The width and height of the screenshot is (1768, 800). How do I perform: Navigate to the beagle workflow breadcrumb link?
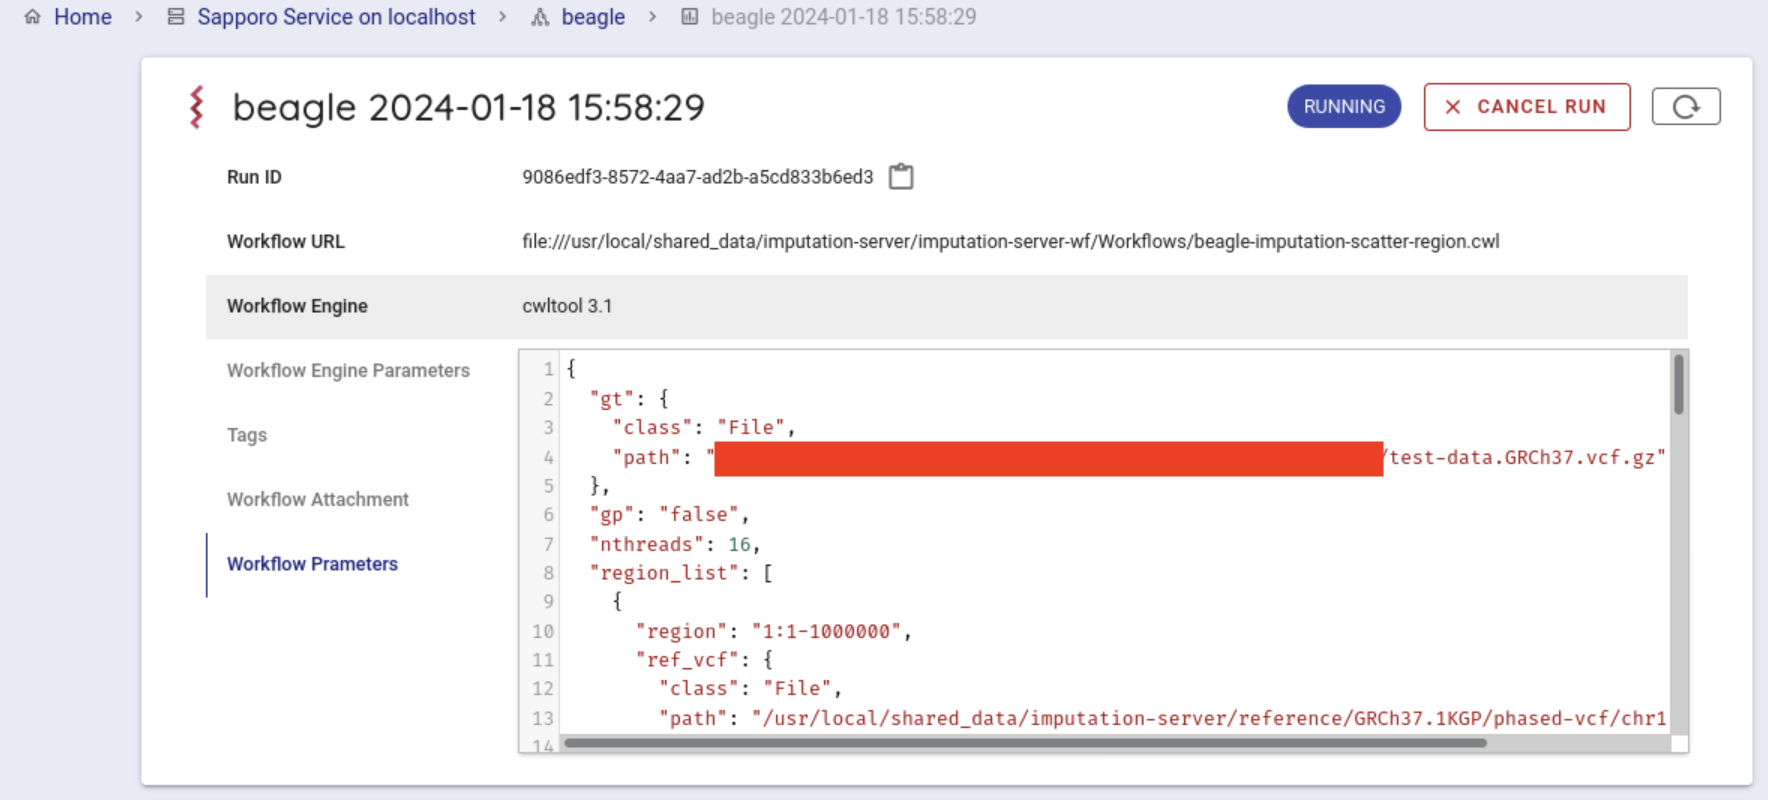(593, 17)
